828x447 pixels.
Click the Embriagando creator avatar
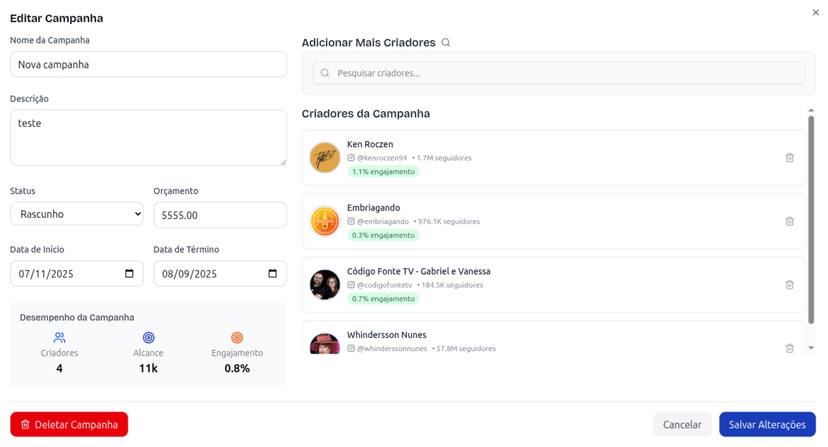pyautogui.click(x=324, y=221)
